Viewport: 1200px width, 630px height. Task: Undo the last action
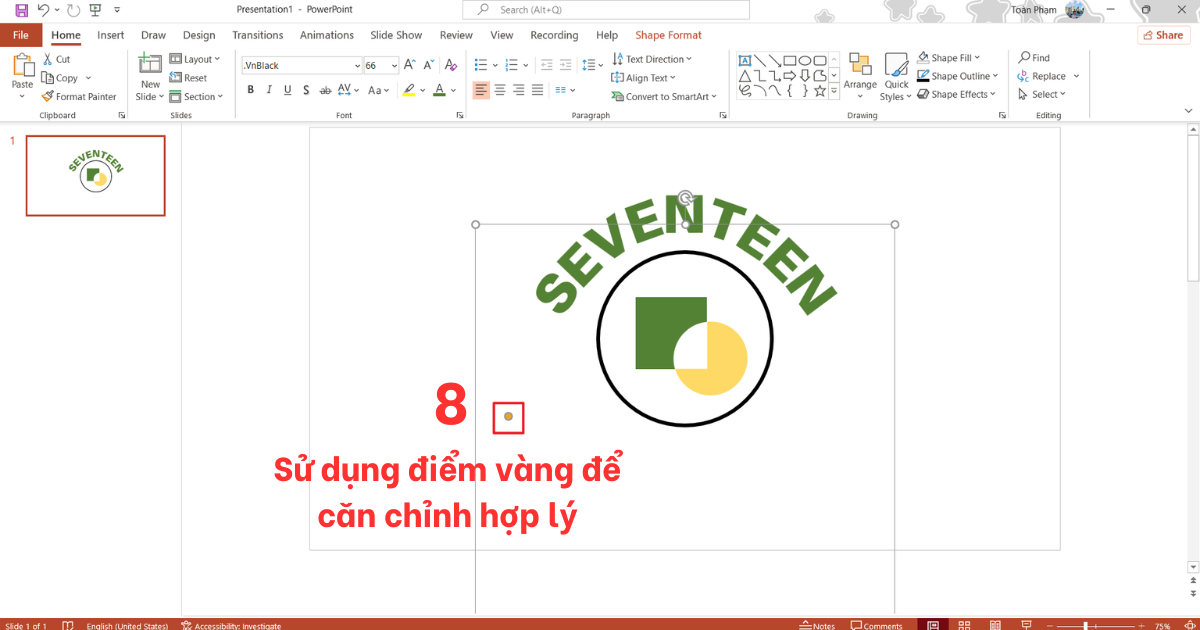[43, 10]
